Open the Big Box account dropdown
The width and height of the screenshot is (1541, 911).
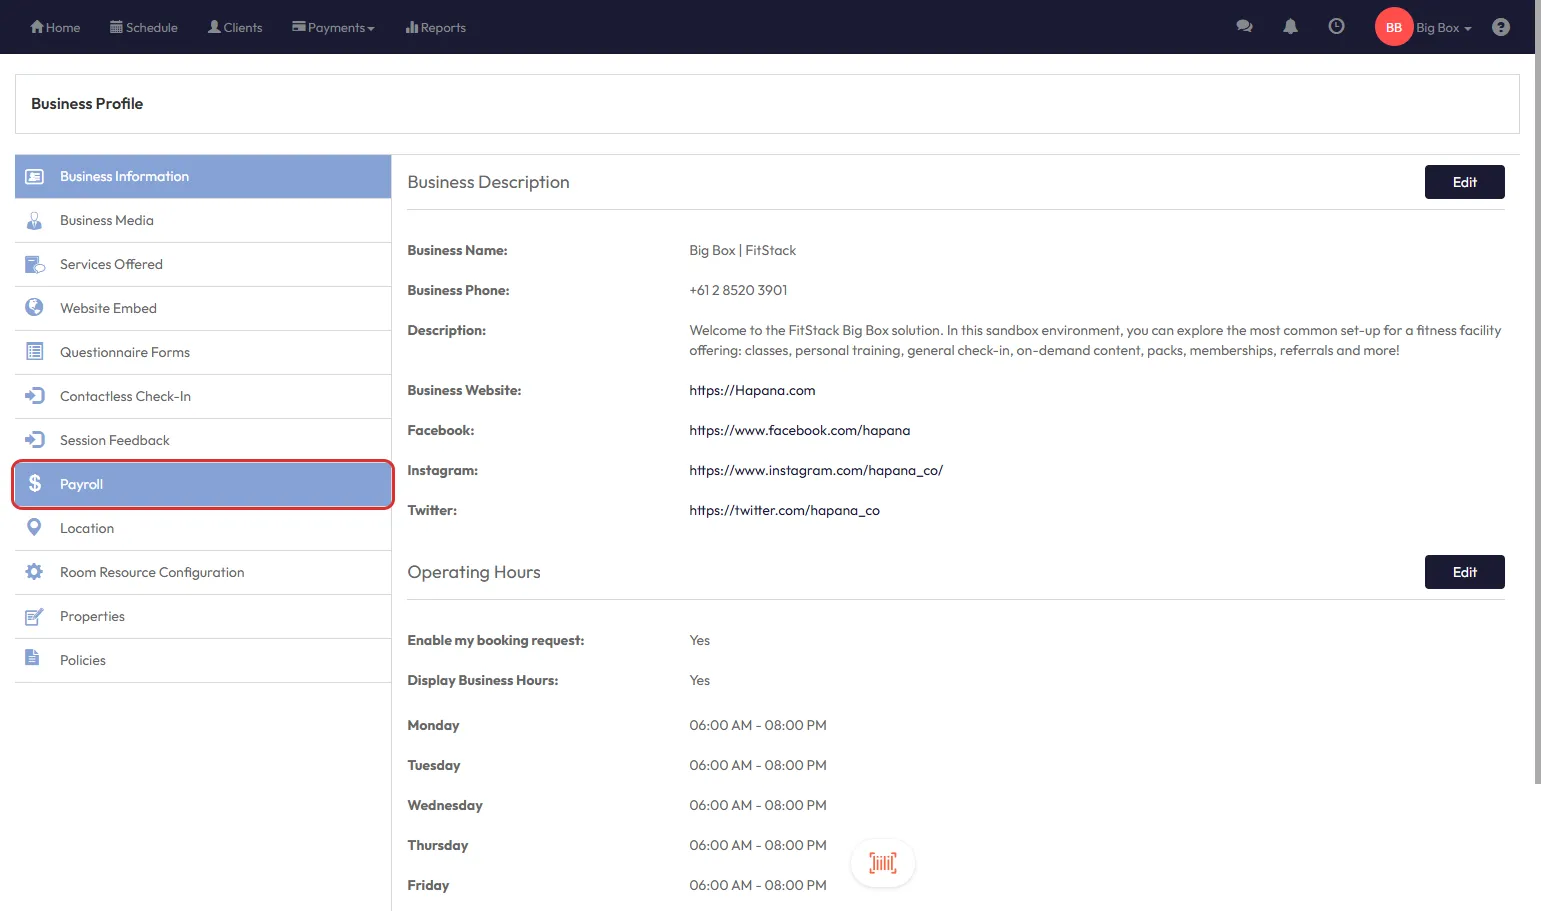[1443, 27]
